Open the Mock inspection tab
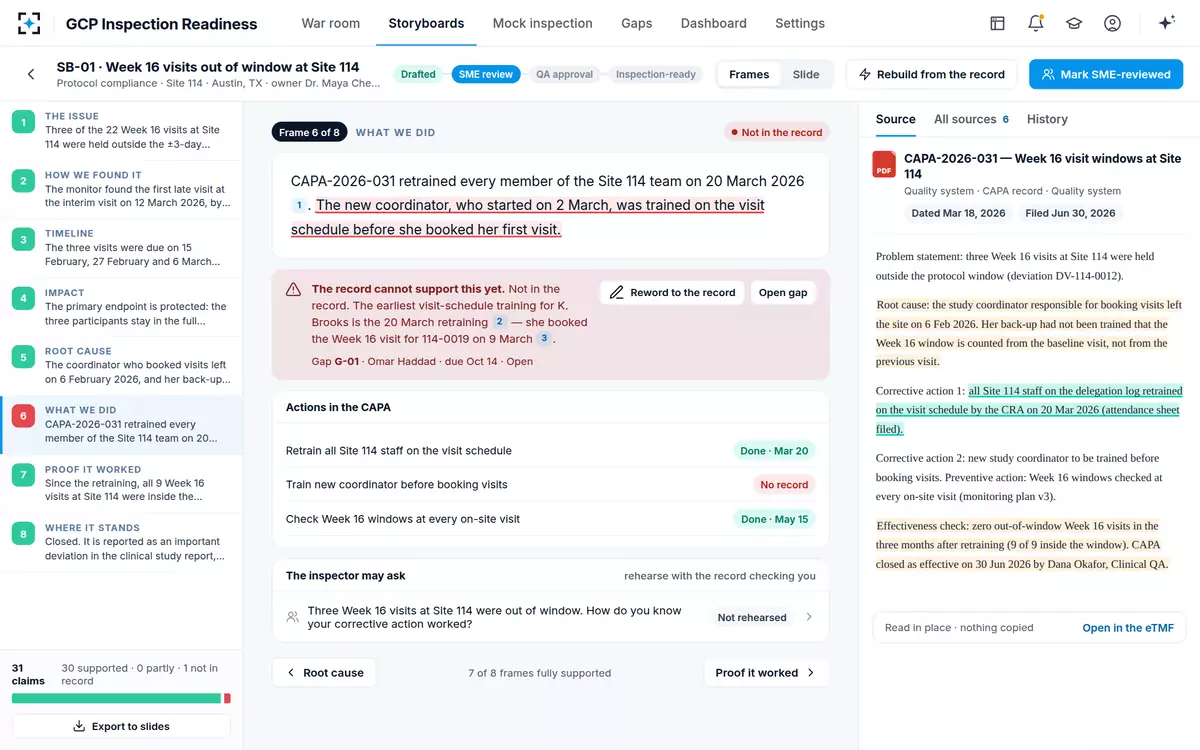 pyautogui.click(x=542, y=23)
